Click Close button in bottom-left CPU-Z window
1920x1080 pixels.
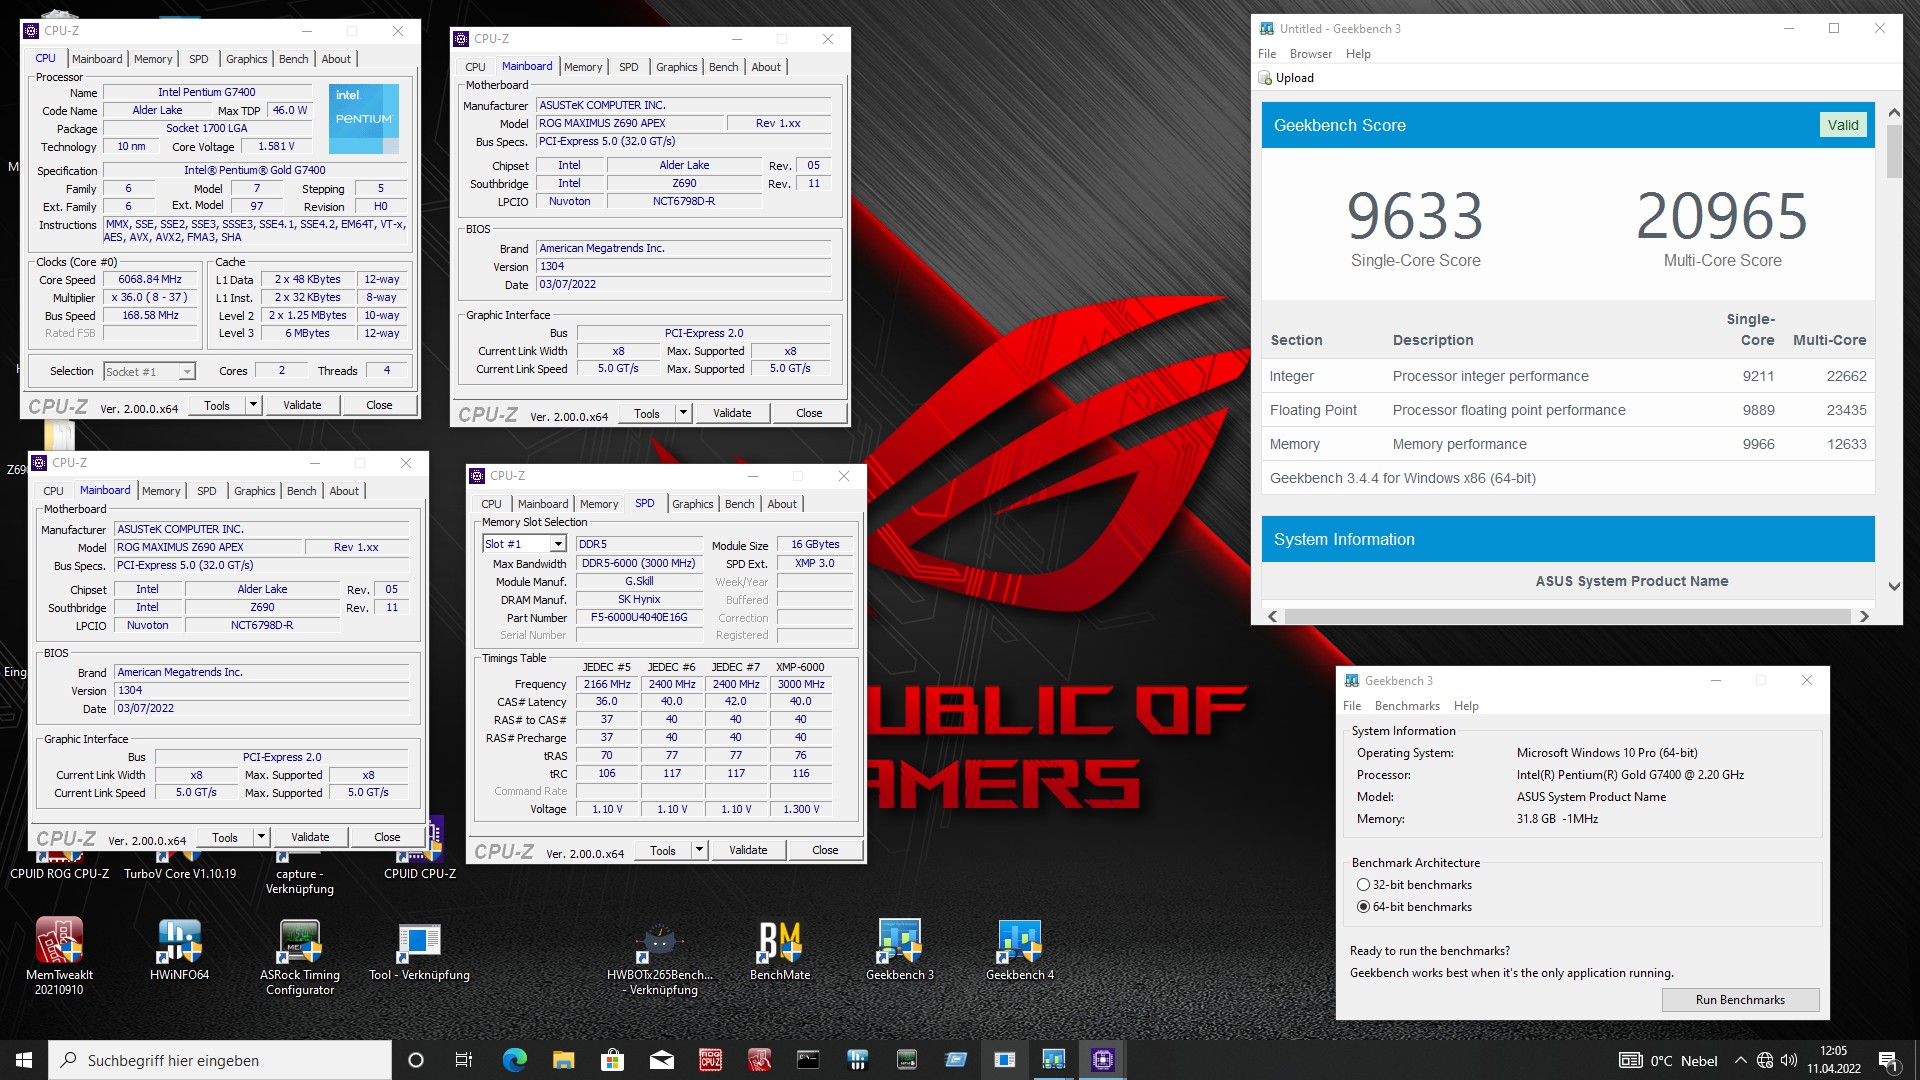coord(387,837)
